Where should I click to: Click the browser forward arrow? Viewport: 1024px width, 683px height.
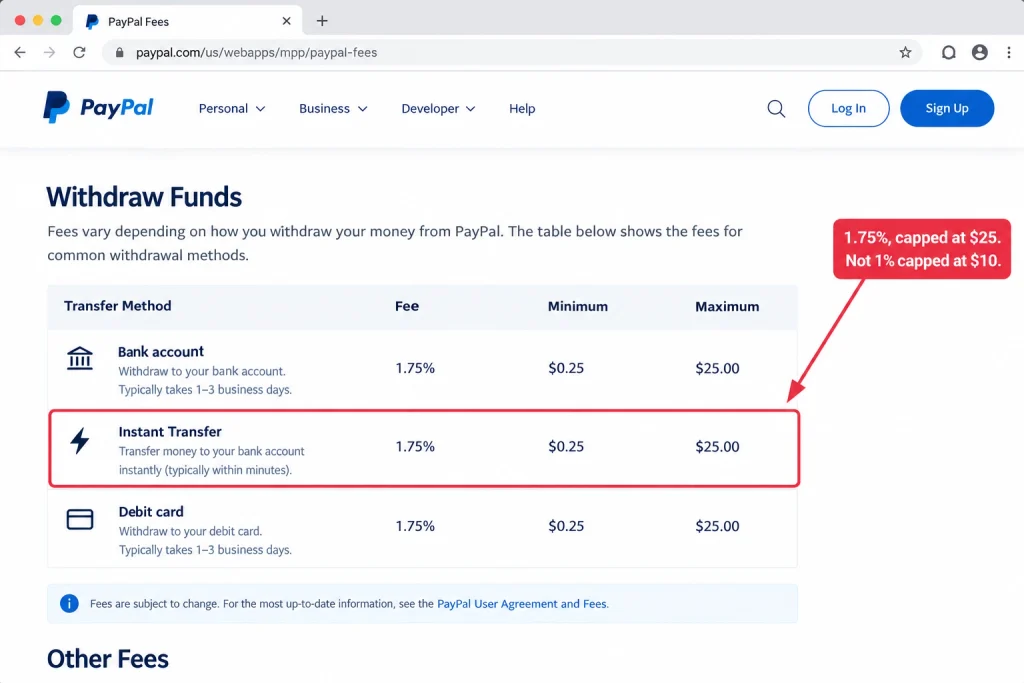(50, 52)
